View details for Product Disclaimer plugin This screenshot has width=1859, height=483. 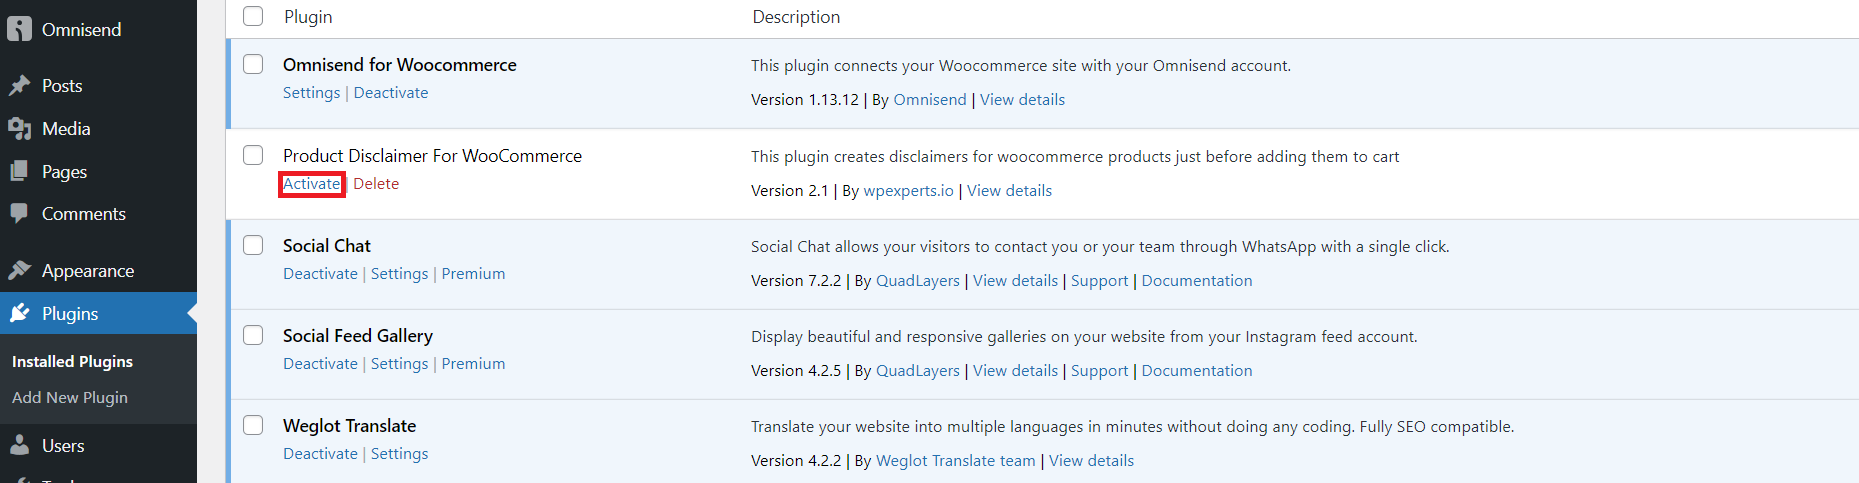click(x=1009, y=191)
